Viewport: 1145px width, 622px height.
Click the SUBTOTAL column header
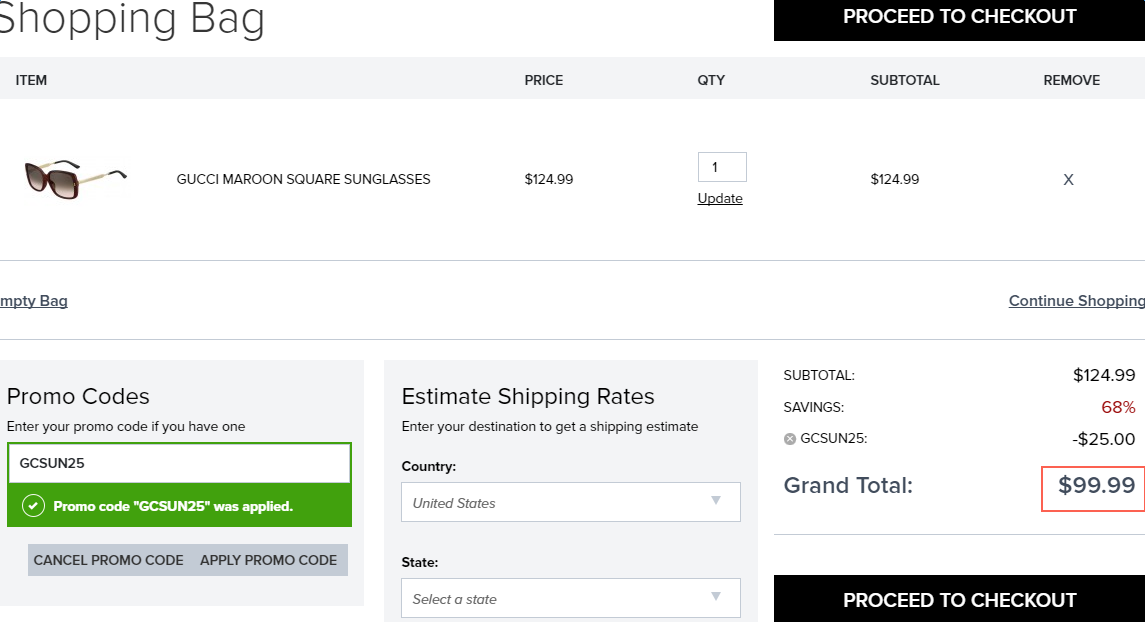905,80
